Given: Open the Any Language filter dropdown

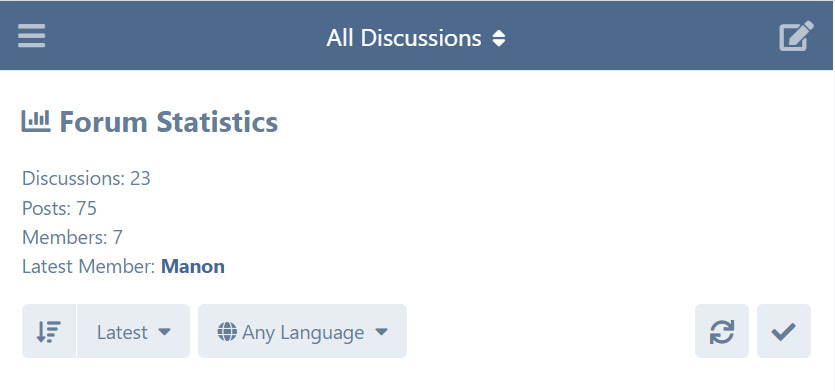Looking at the screenshot, I should click(x=302, y=331).
